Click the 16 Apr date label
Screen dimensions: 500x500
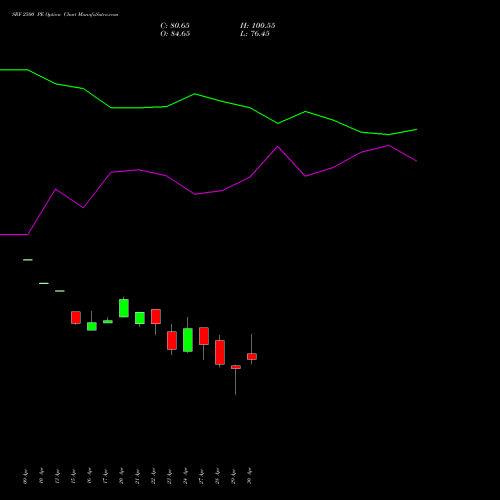coord(89,476)
